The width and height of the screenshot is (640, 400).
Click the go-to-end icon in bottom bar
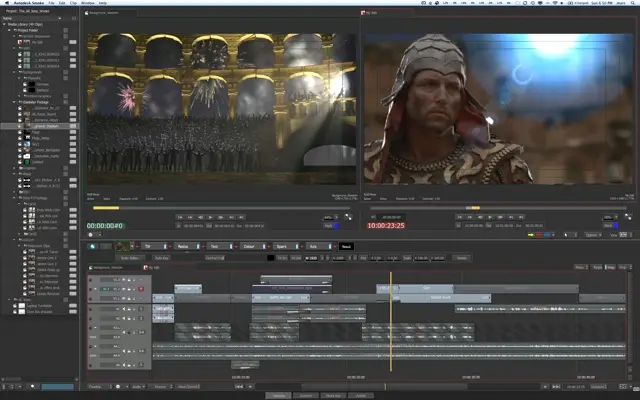(556, 386)
